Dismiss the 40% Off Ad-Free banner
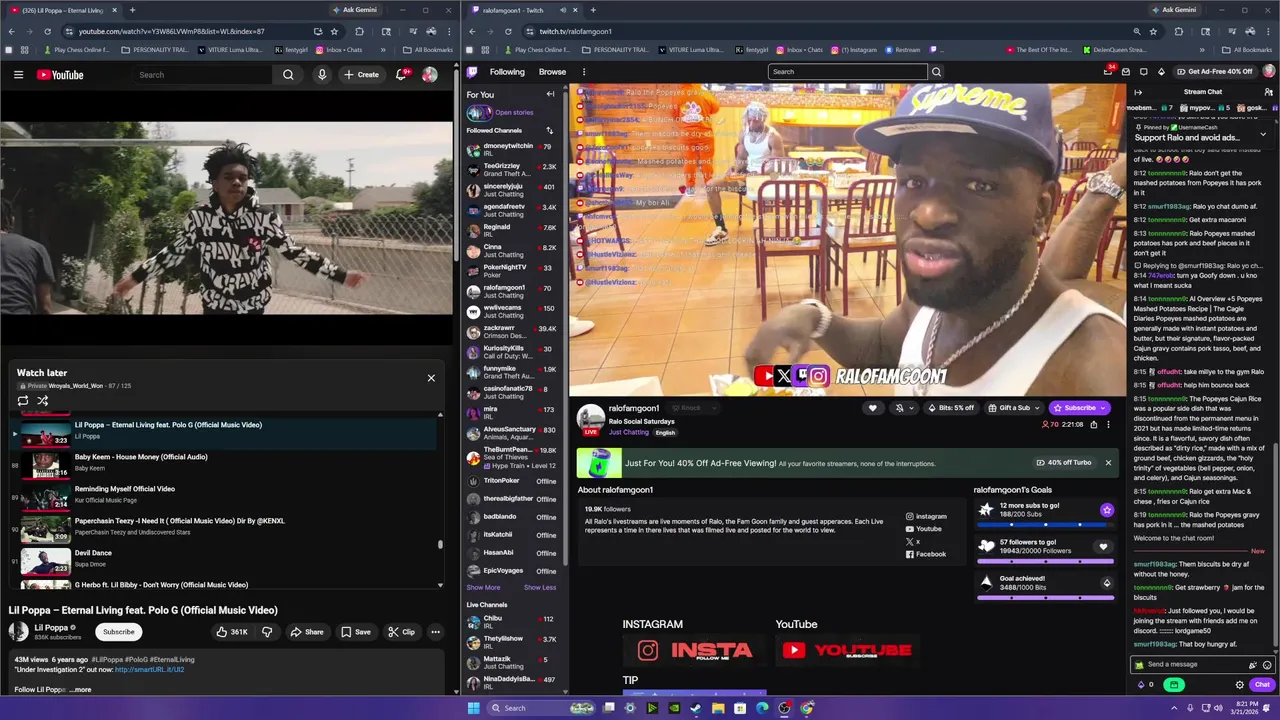 click(x=1108, y=463)
